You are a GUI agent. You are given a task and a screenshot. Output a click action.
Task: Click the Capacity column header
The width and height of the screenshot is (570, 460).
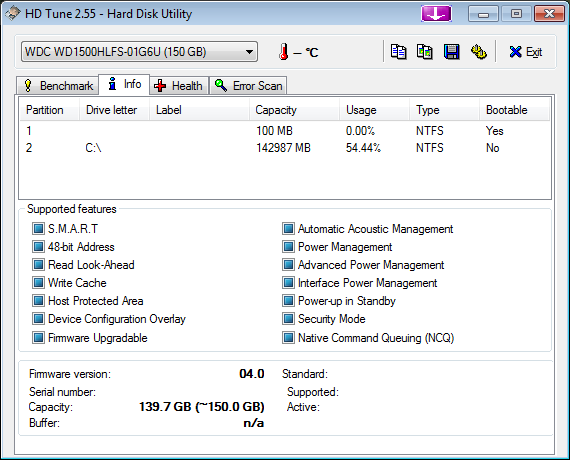[x=294, y=110]
